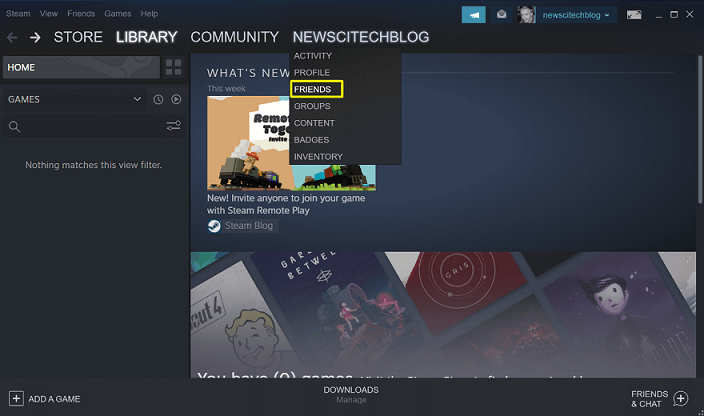Maximize the Steam window
The image size is (704, 416).
coord(674,15)
